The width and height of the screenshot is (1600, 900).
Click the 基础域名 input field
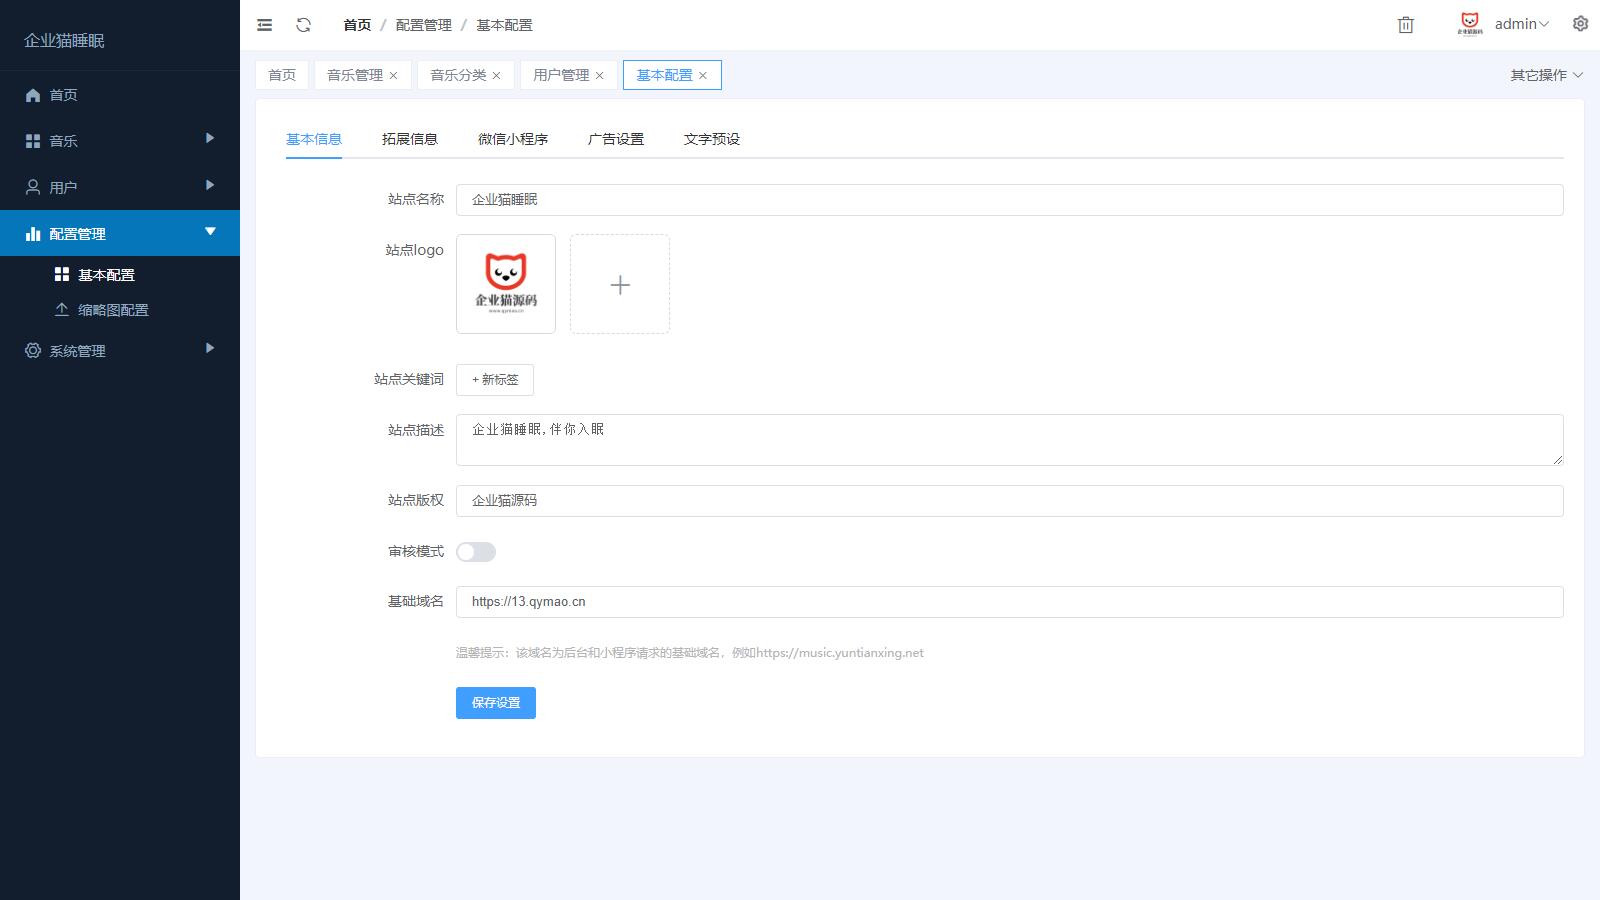[1009, 602]
